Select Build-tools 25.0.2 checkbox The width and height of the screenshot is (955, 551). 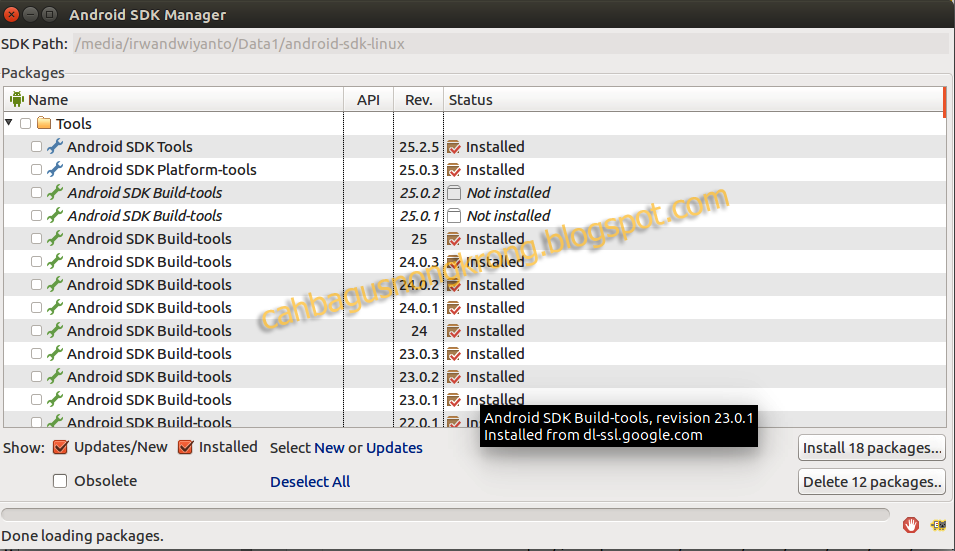click(x=37, y=193)
